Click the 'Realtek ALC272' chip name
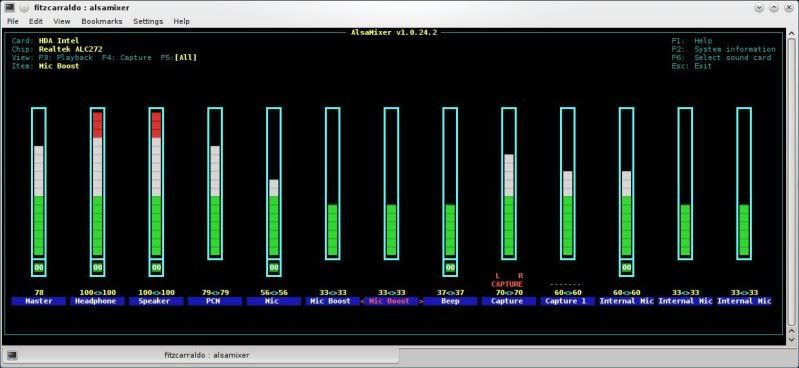799x368 pixels. coord(70,49)
